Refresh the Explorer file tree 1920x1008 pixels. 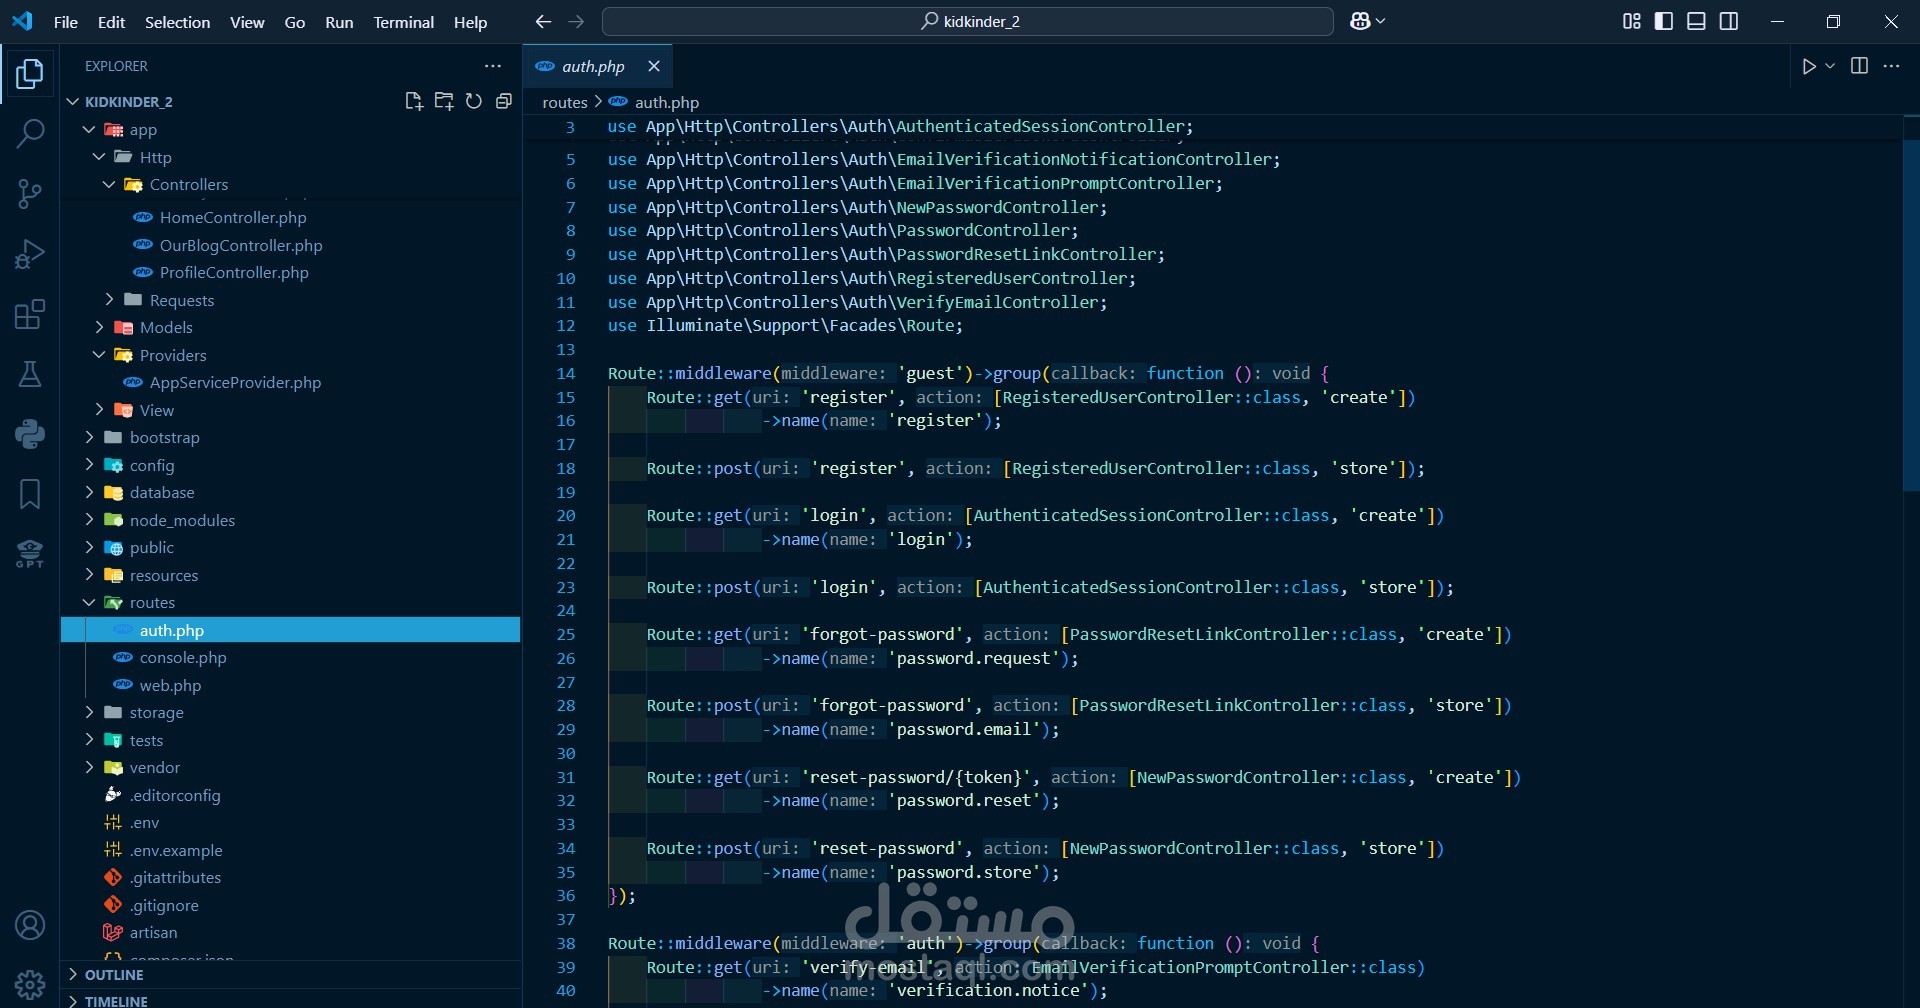474,101
